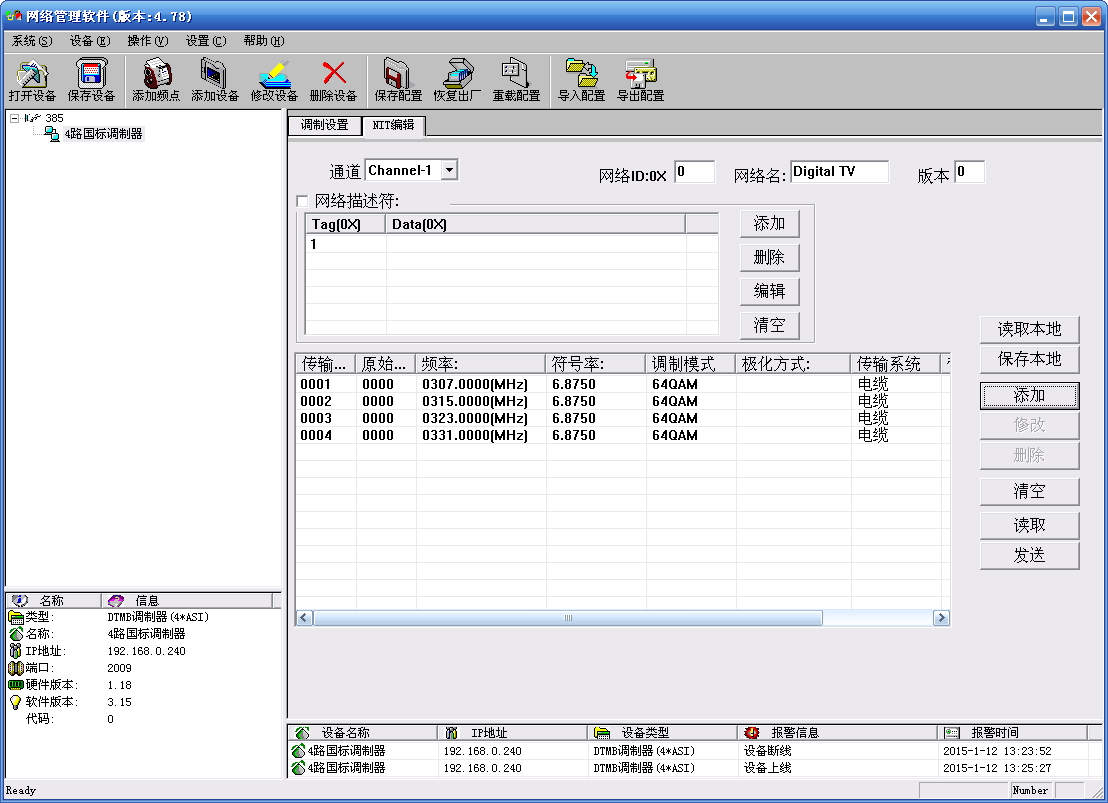Screen dimensions: 1108x803
Task: Click the 网络名 Digital TV field
Action: 839,172
